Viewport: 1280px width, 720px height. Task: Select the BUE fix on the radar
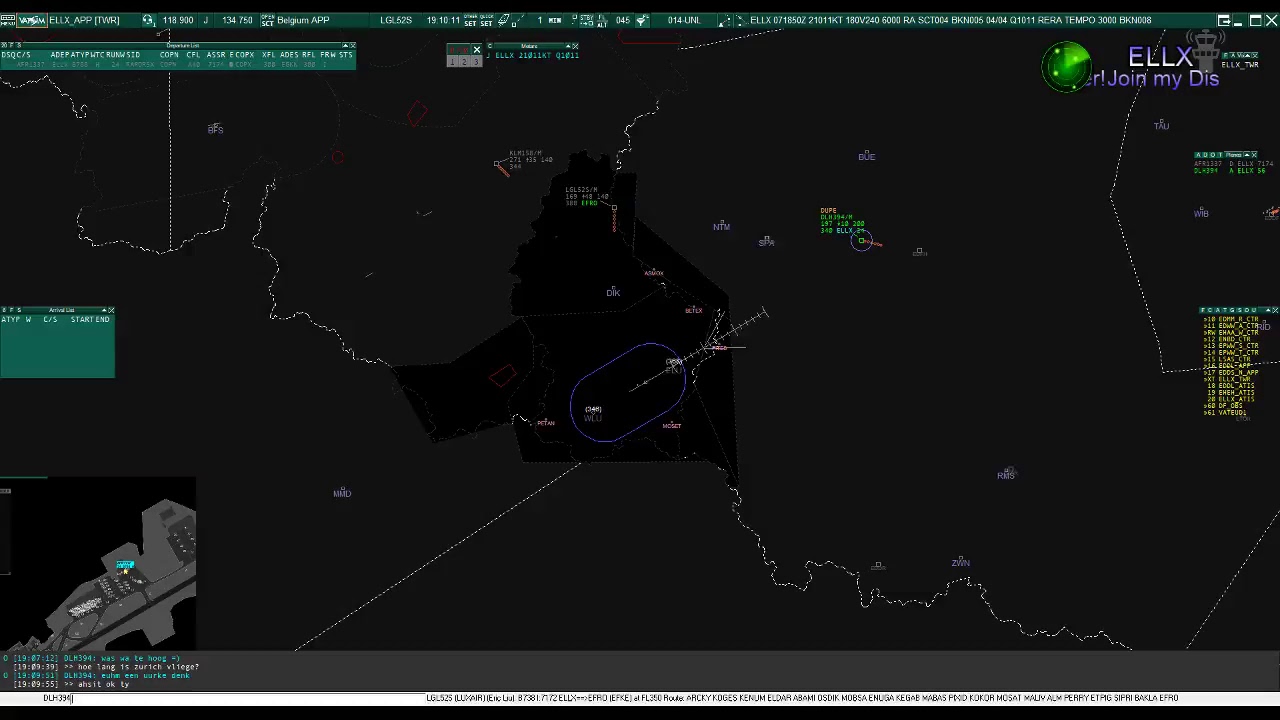(867, 157)
